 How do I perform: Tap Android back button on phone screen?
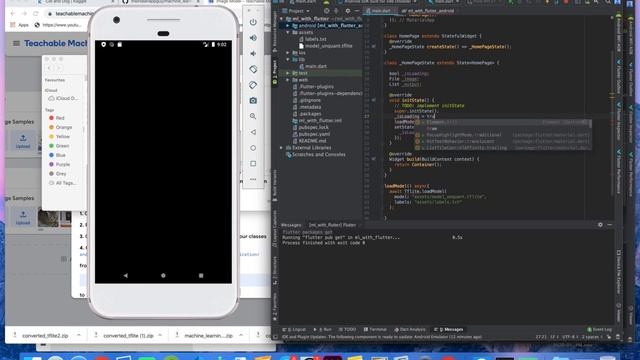(x=125, y=276)
